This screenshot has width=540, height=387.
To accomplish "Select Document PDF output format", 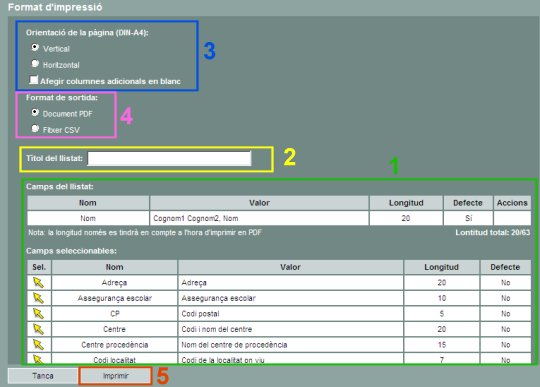I will pos(35,112).
